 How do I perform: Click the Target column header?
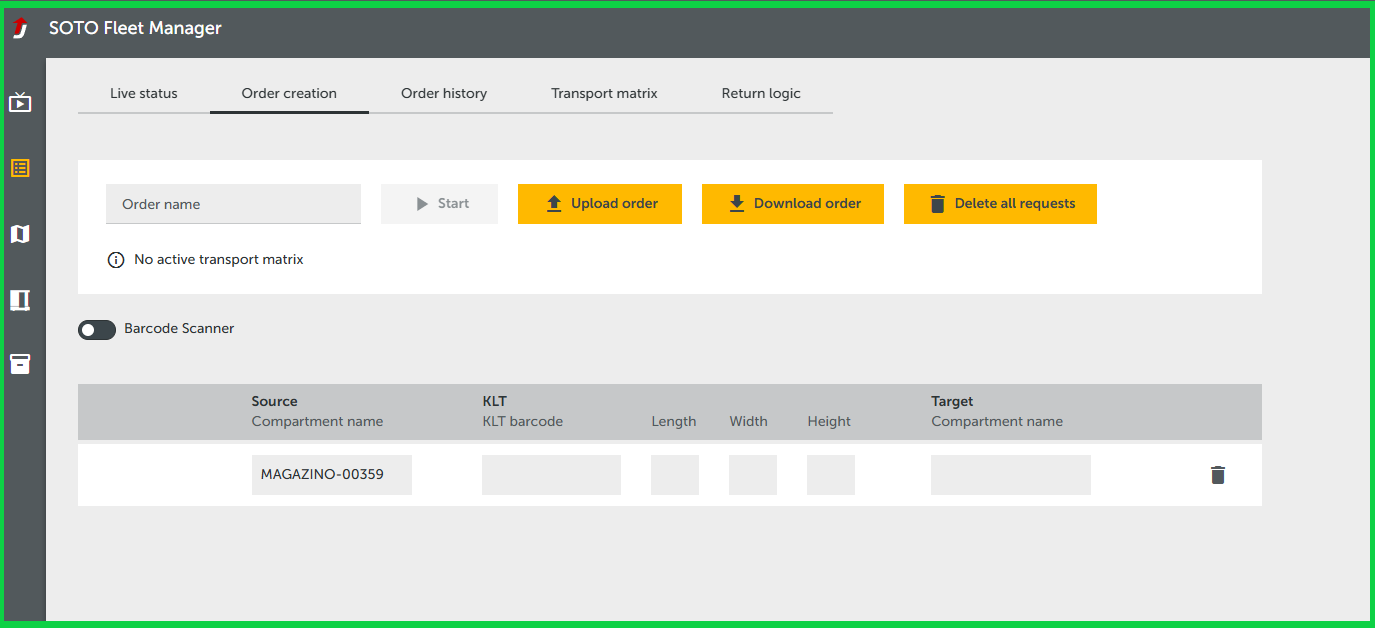point(952,402)
